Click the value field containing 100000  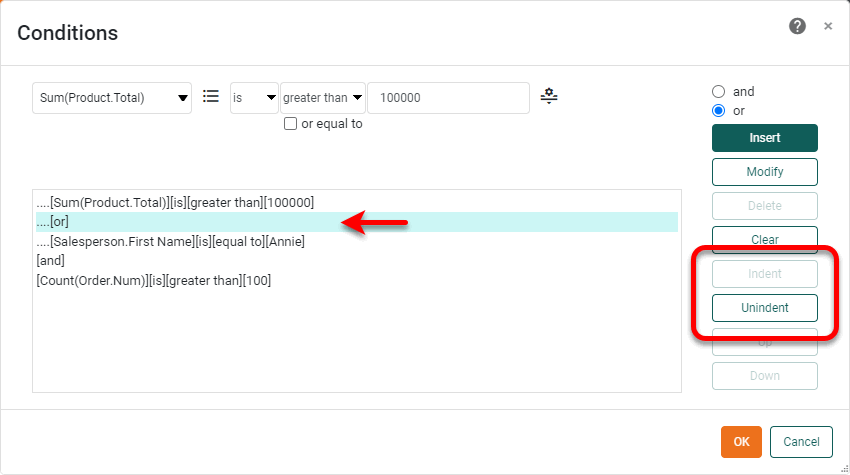pyautogui.click(x=448, y=98)
